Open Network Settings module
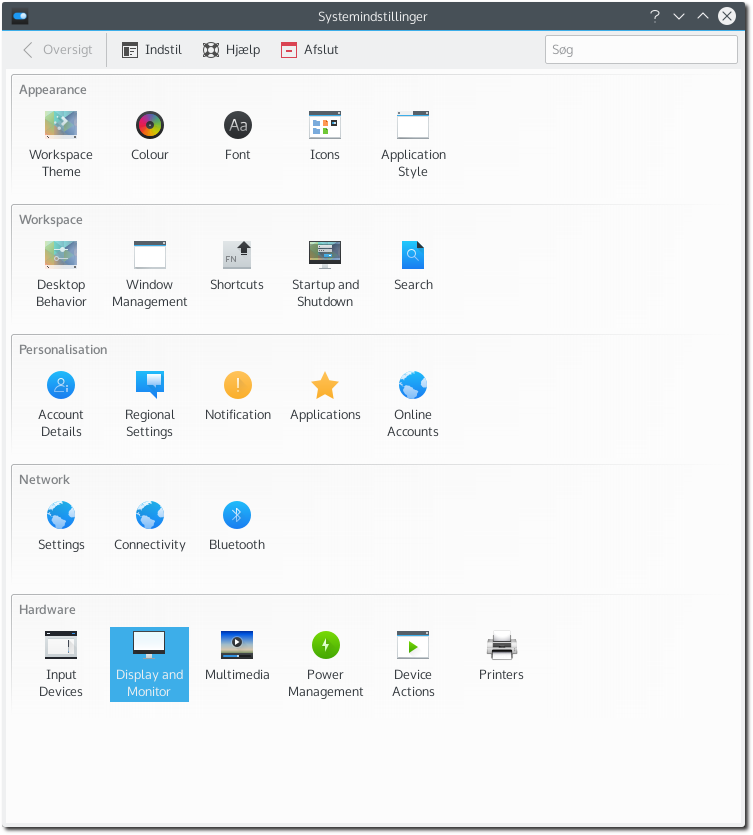The image size is (753, 835). (61, 526)
